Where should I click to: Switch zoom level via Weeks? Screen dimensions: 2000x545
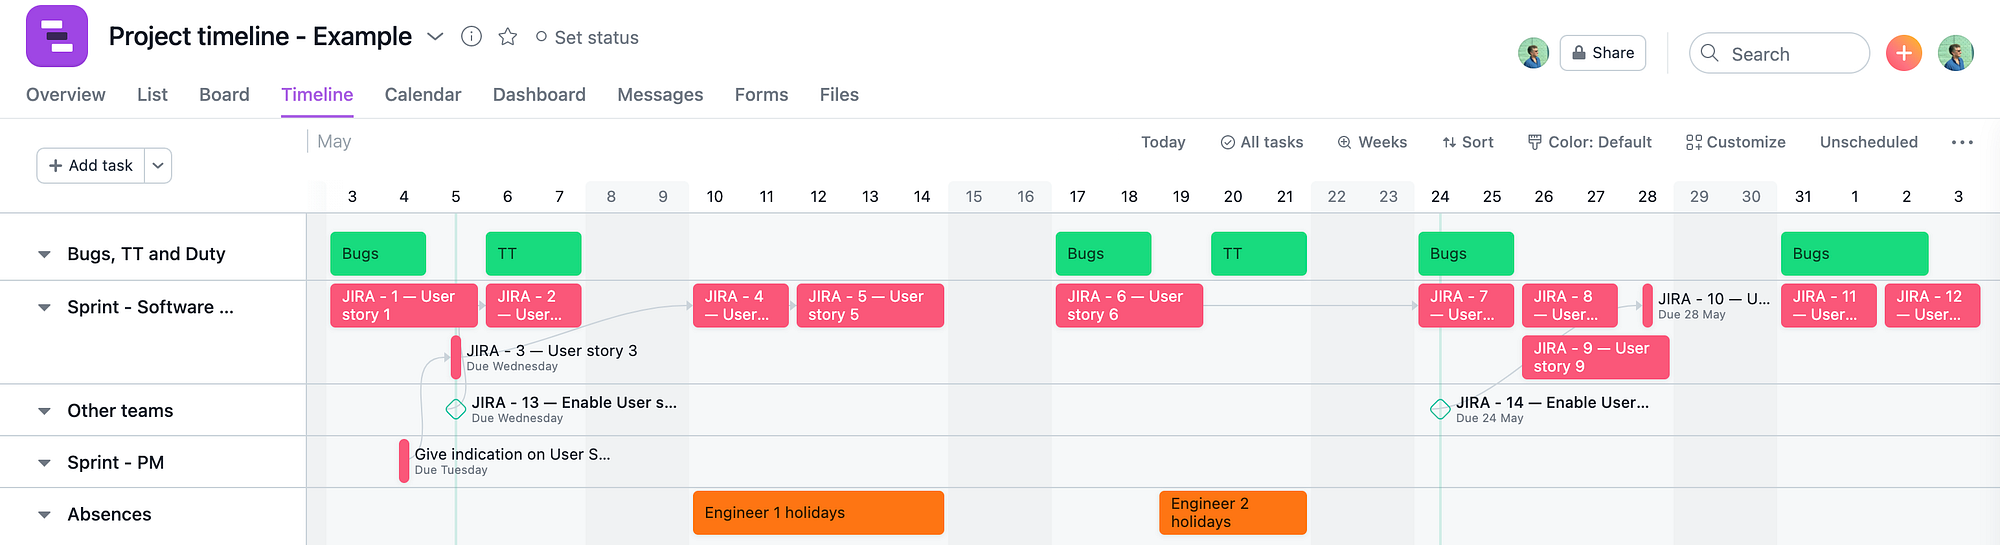[1372, 142]
